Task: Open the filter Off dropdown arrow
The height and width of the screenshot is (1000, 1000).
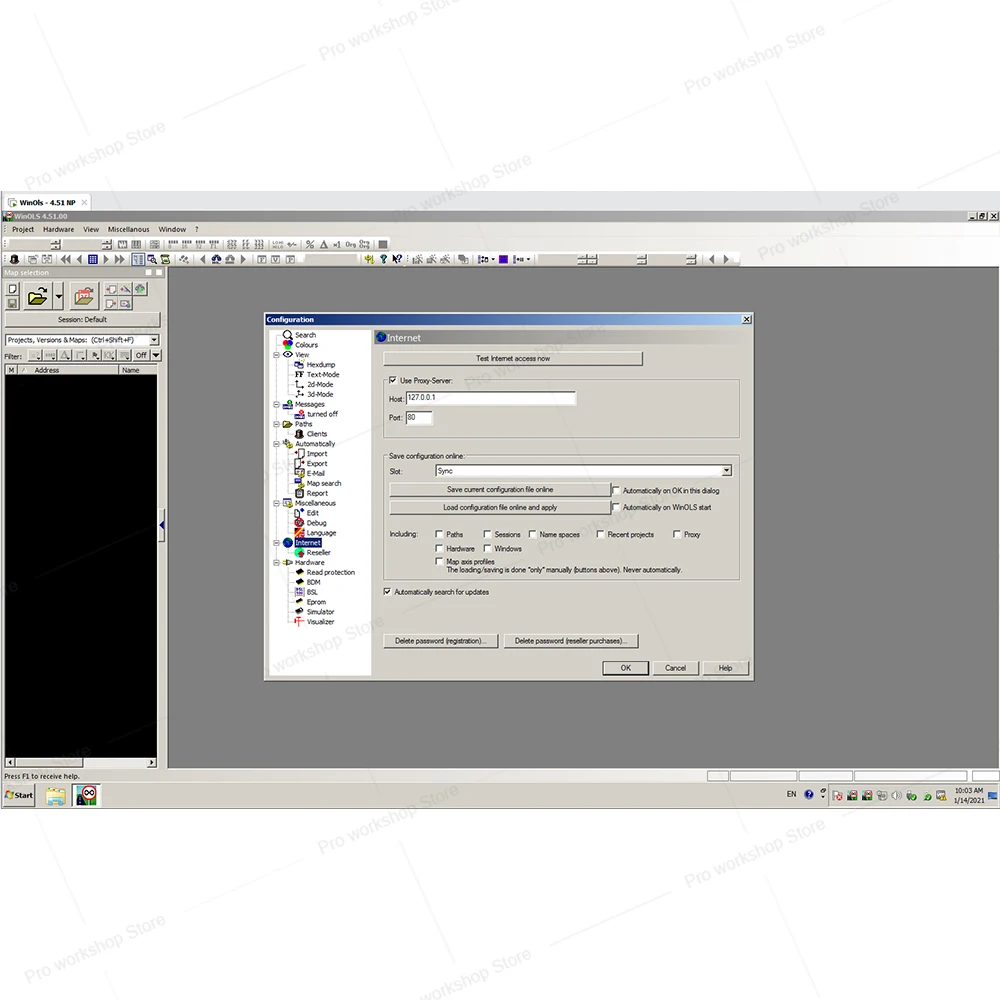Action: click(x=156, y=355)
